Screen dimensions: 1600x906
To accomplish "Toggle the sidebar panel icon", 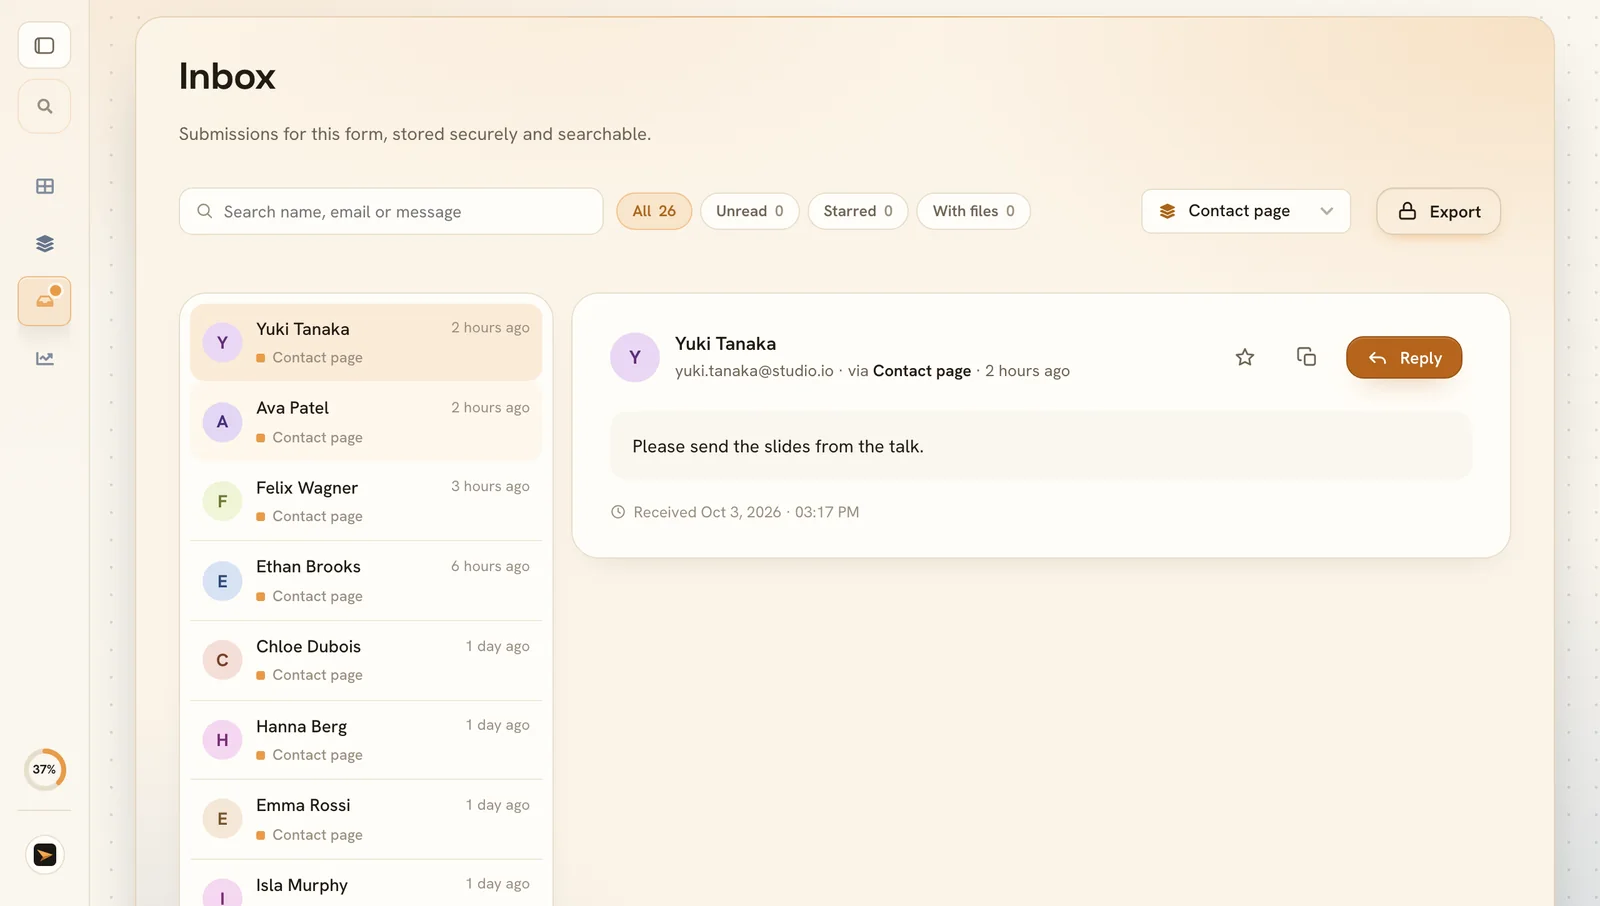I will point(44,46).
